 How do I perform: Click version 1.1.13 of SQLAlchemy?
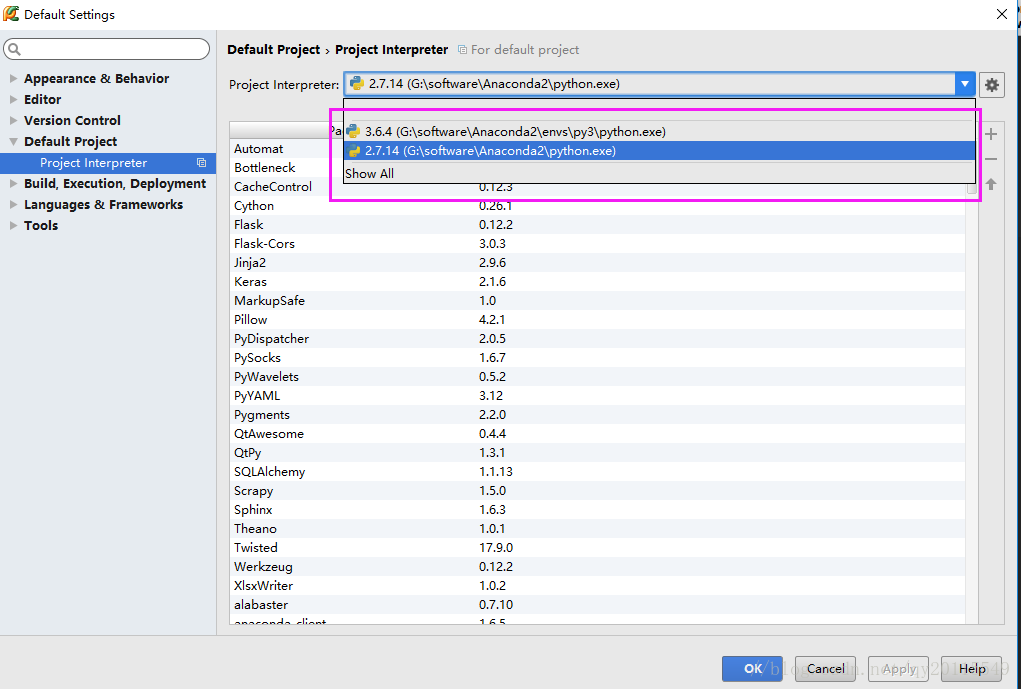click(x=496, y=471)
